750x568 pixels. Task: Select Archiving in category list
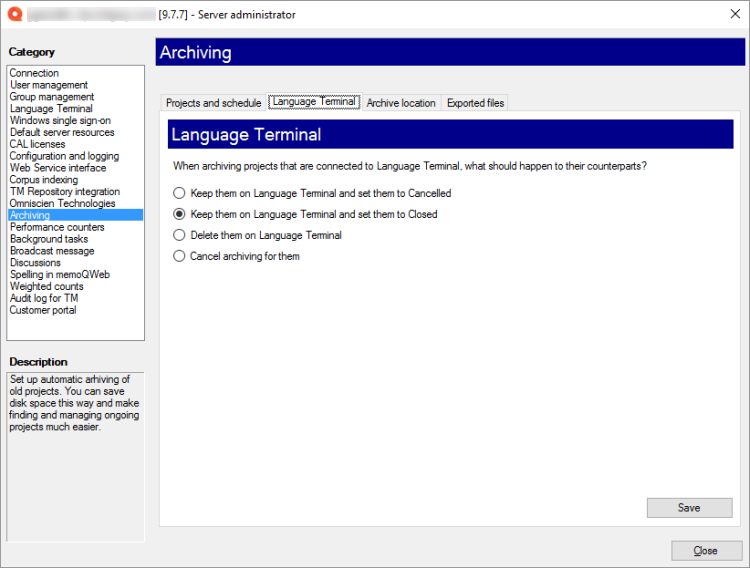coord(76,215)
